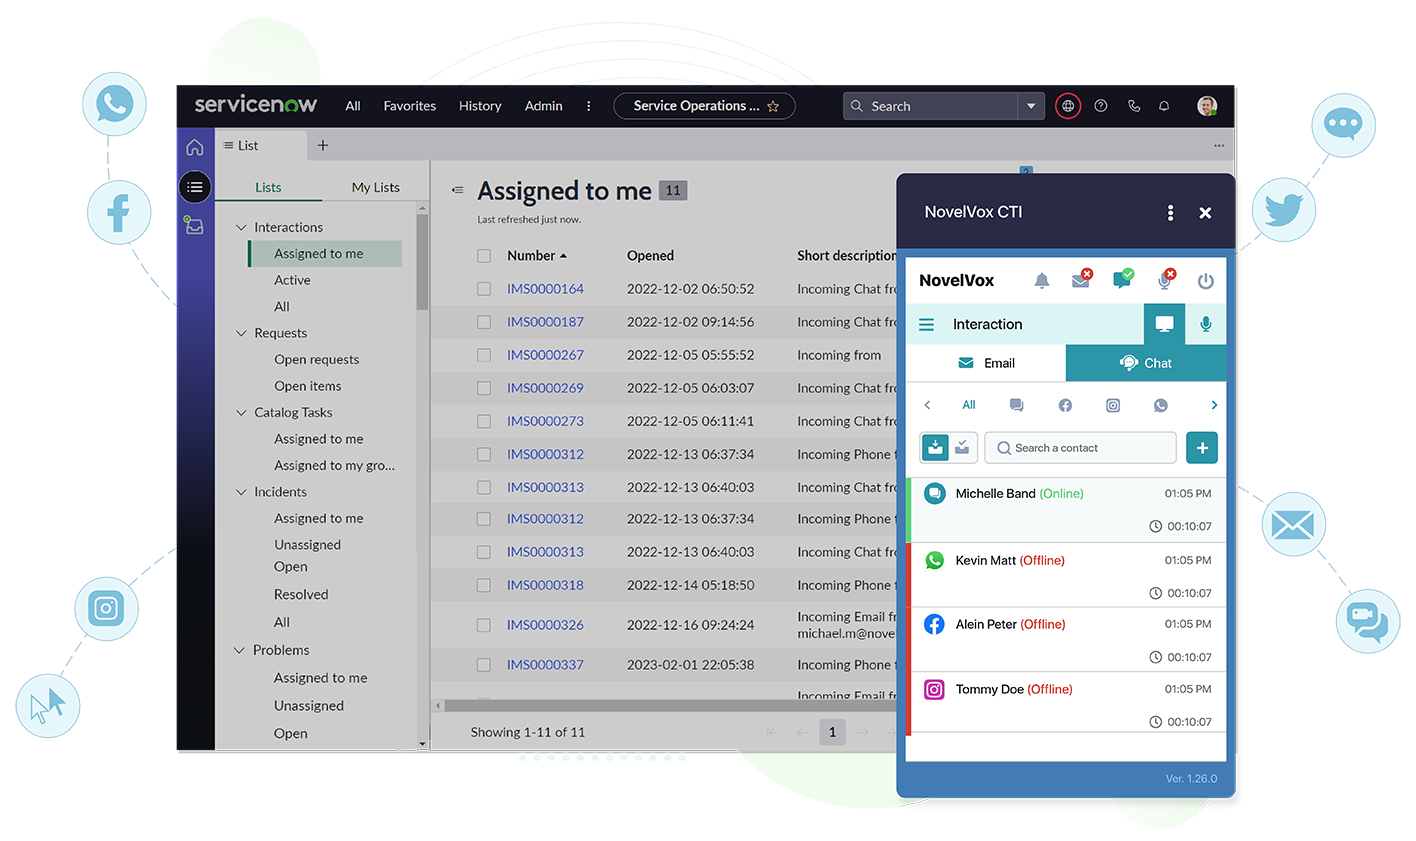Screen dimensions: 1416x841
Task: Open the search dropdown arrow in ServiceNow header
Action: coord(1031,106)
